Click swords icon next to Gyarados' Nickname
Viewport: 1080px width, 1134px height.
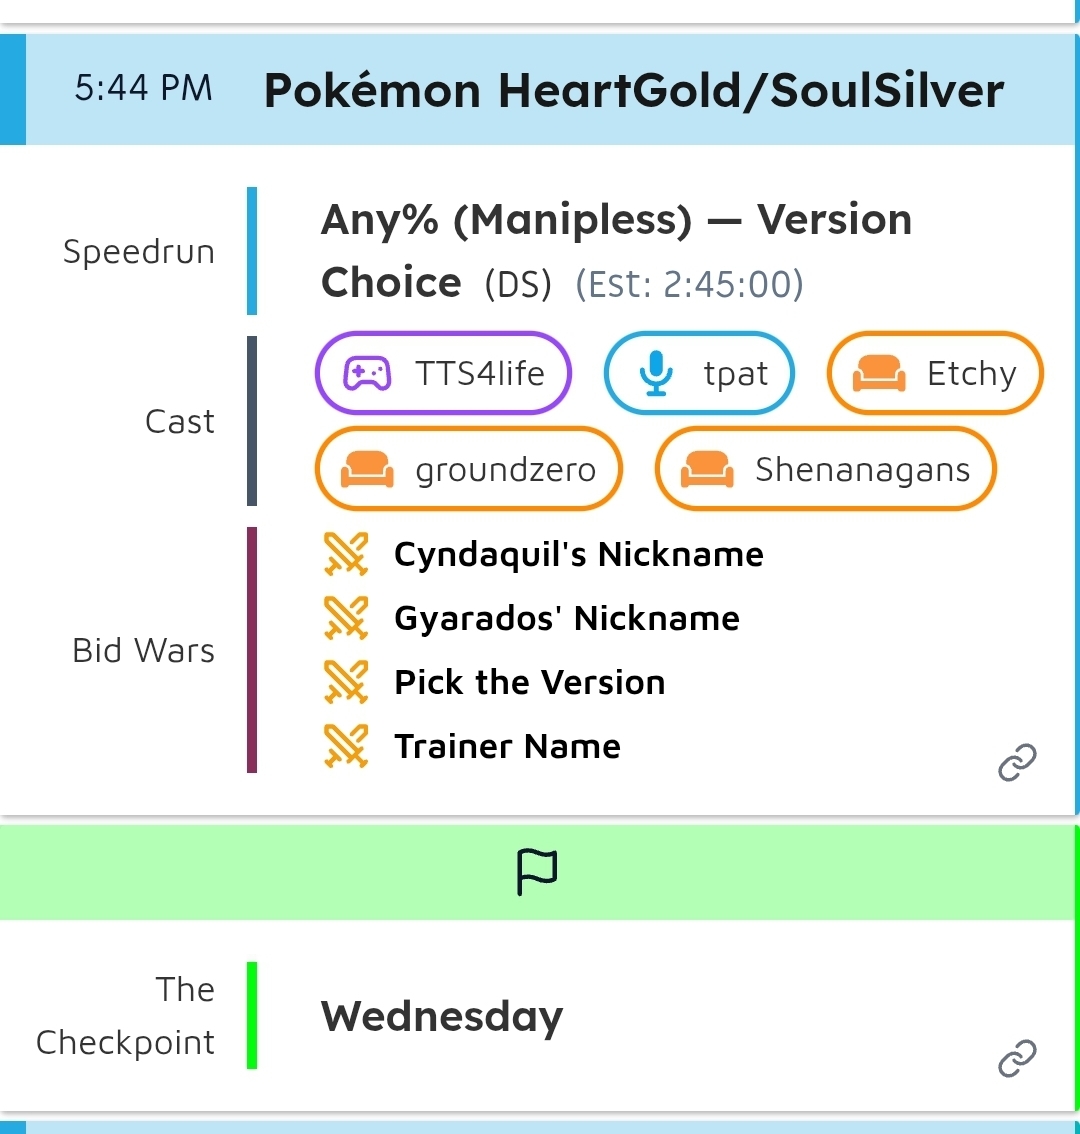coord(347,619)
